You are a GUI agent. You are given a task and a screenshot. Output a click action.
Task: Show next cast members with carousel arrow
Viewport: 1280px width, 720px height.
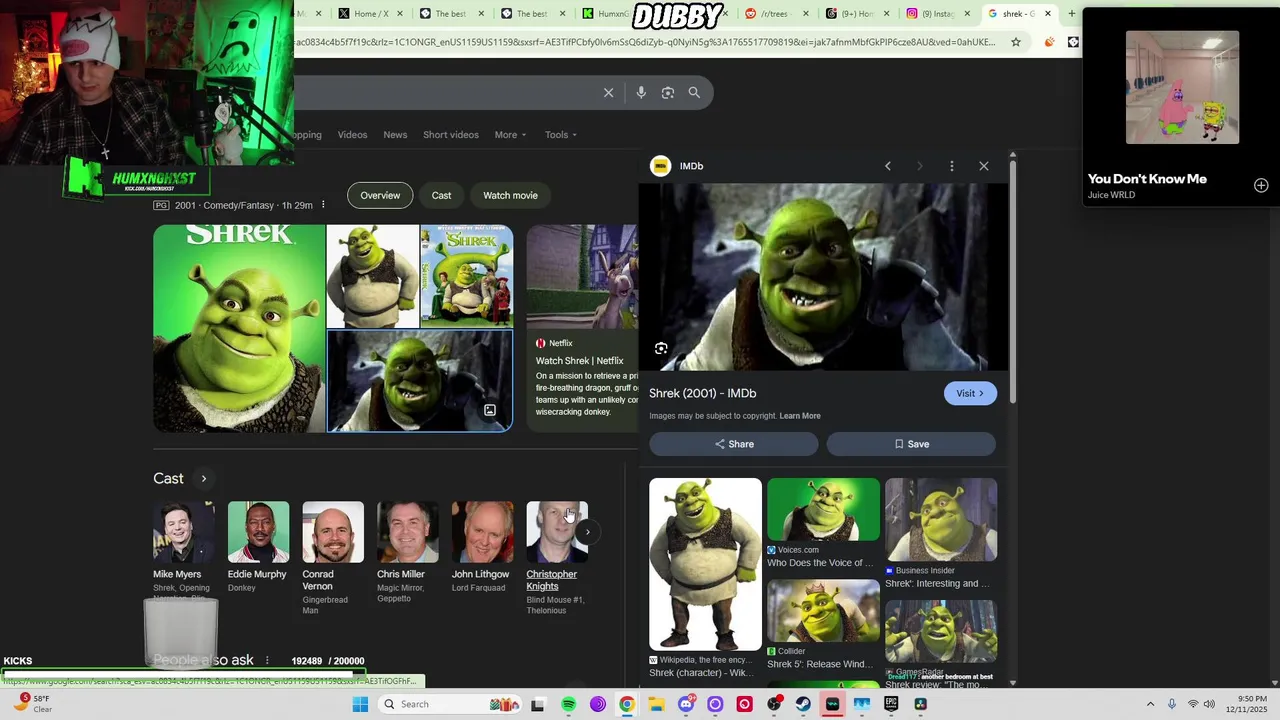(x=587, y=532)
